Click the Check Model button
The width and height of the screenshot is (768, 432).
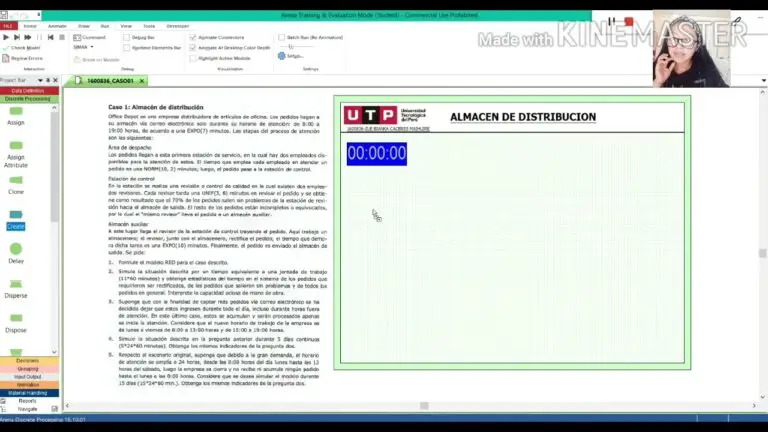[x=24, y=48]
